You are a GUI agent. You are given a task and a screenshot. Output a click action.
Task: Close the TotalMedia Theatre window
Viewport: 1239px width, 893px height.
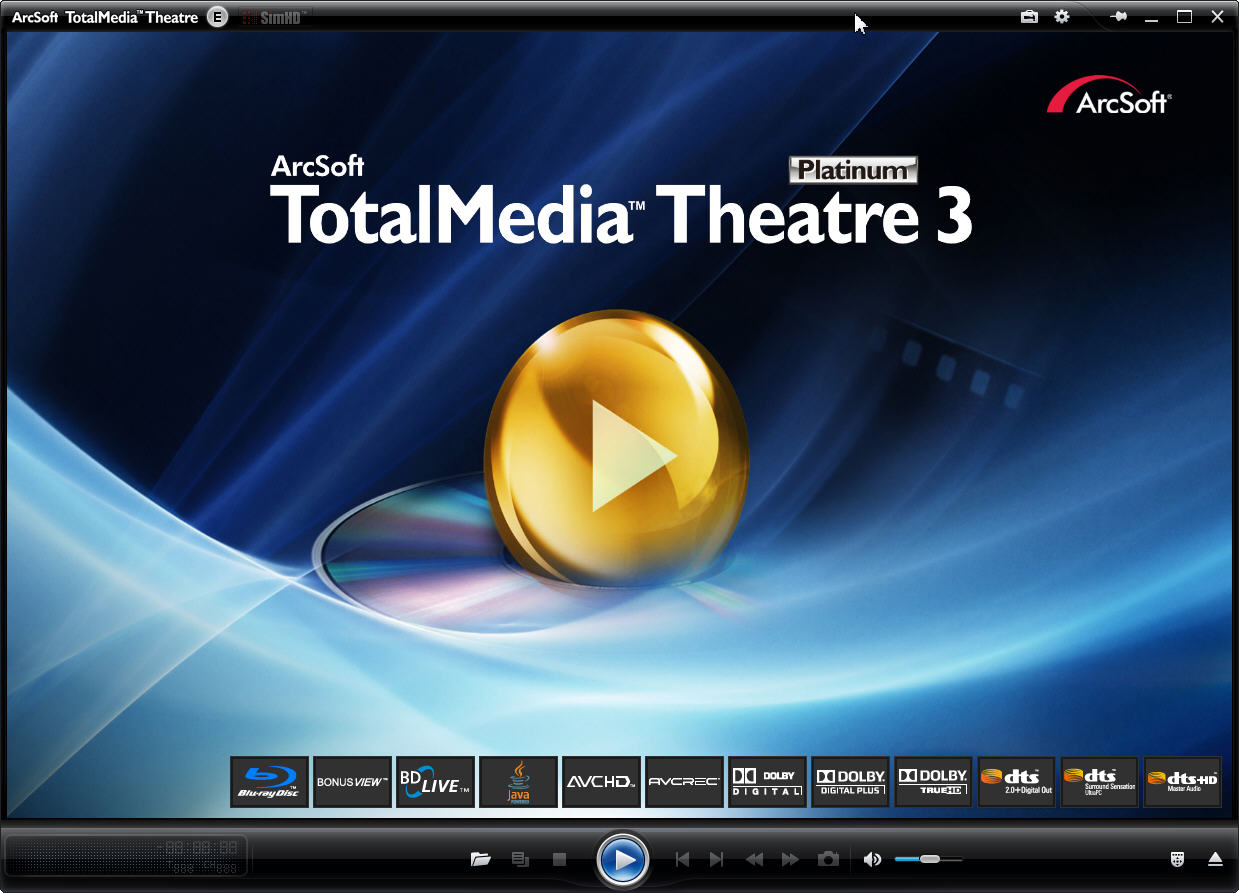click(x=1217, y=17)
